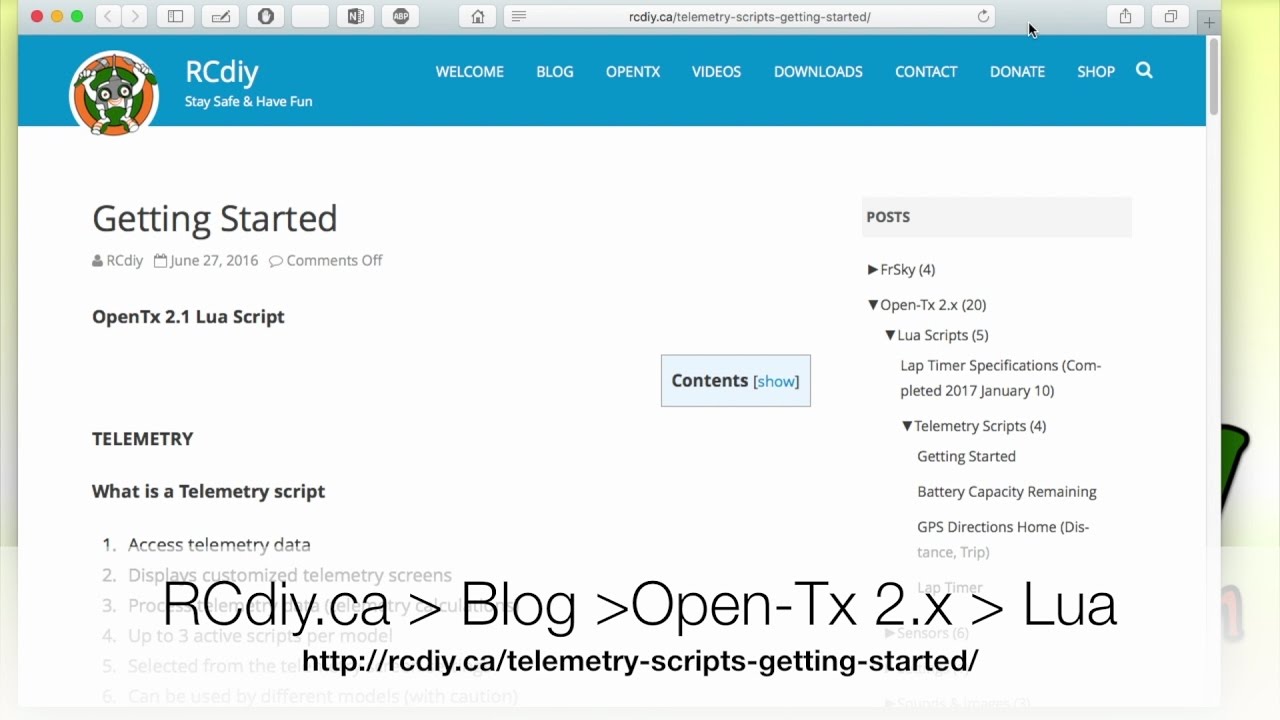The height and width of the screenshot is (720, 1280).
Task: Click the TELEMETRY section heading
Action: (143, 438)
